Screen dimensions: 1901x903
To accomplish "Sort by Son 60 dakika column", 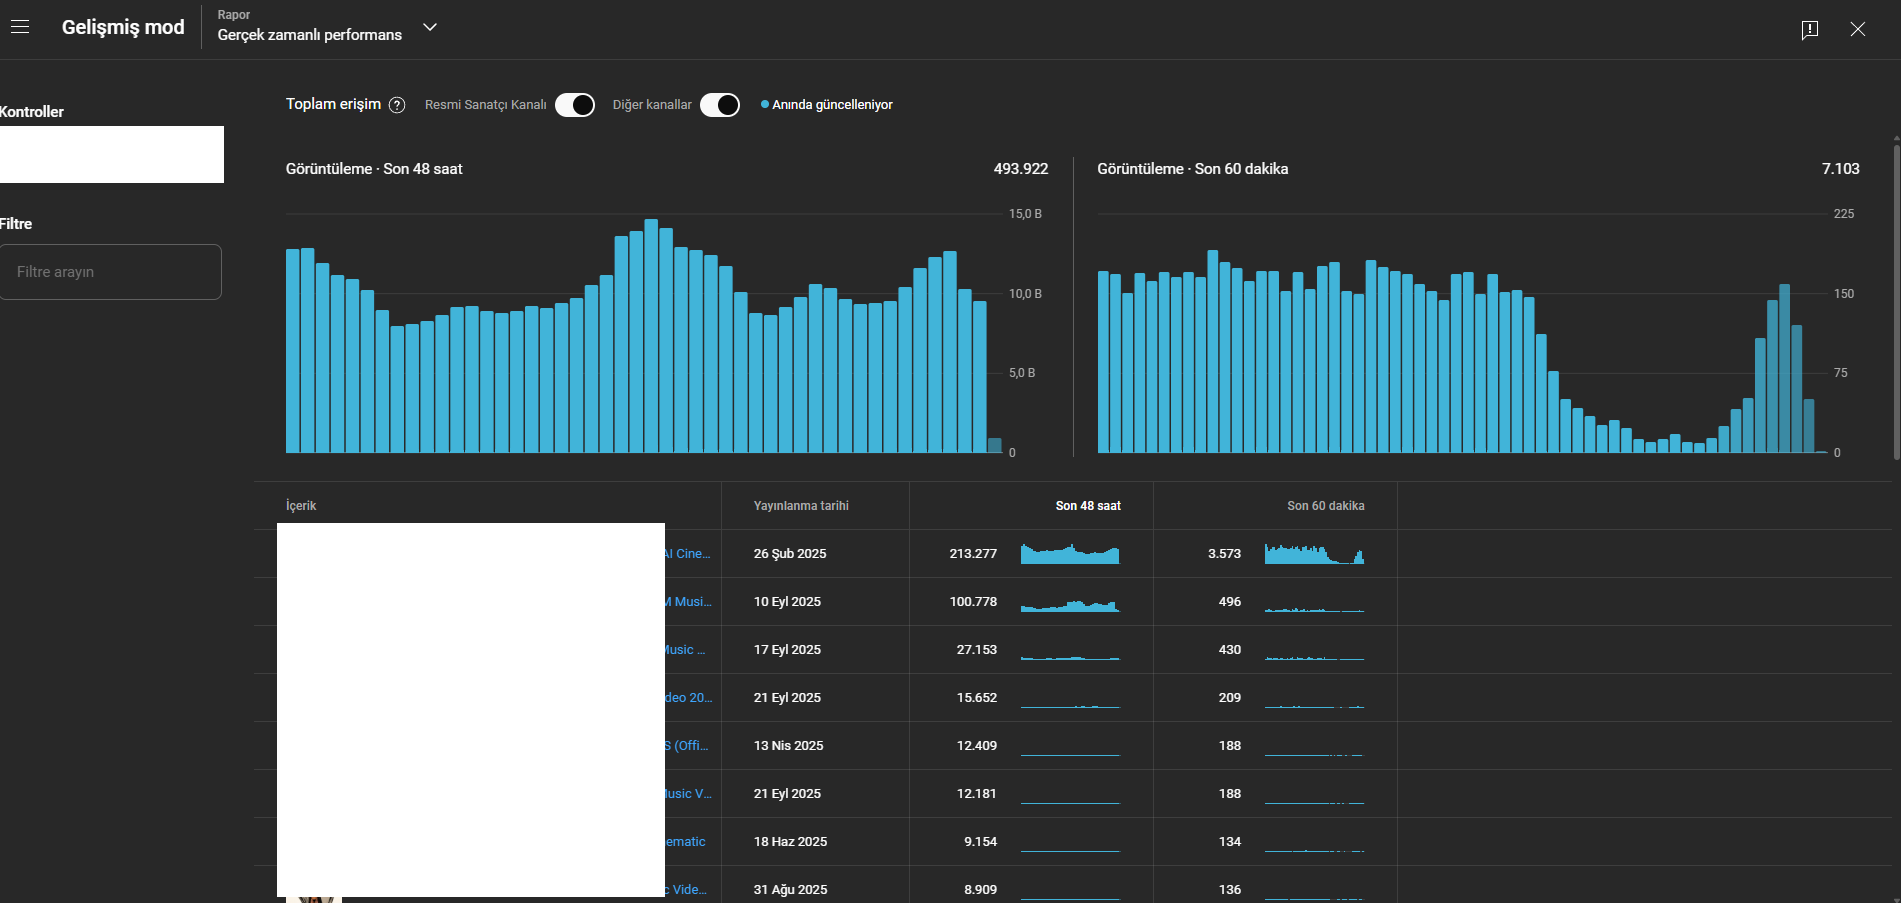I will coord(1325,506).
